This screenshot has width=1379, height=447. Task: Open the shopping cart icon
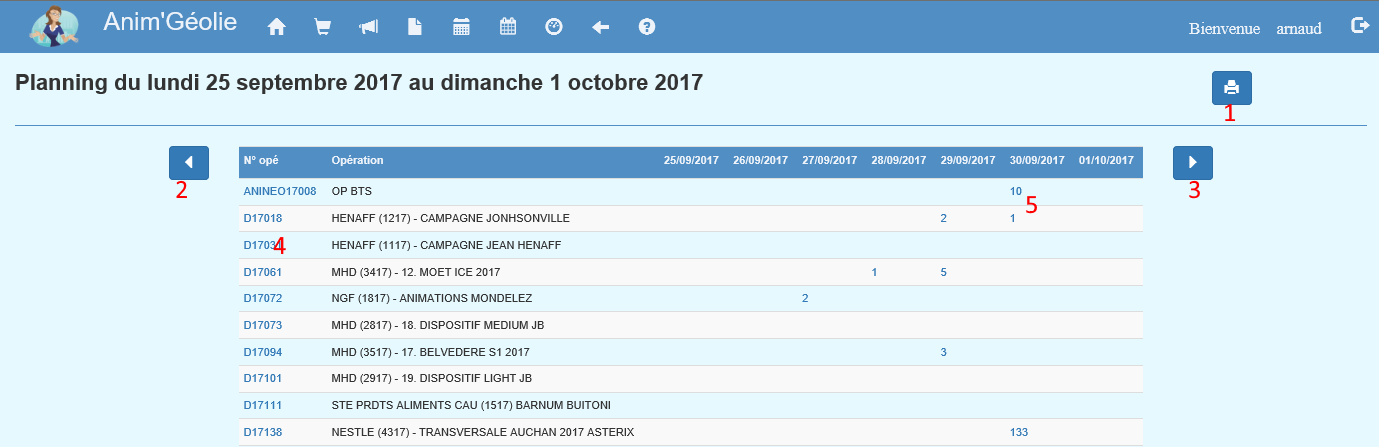[x=322, y=28]
